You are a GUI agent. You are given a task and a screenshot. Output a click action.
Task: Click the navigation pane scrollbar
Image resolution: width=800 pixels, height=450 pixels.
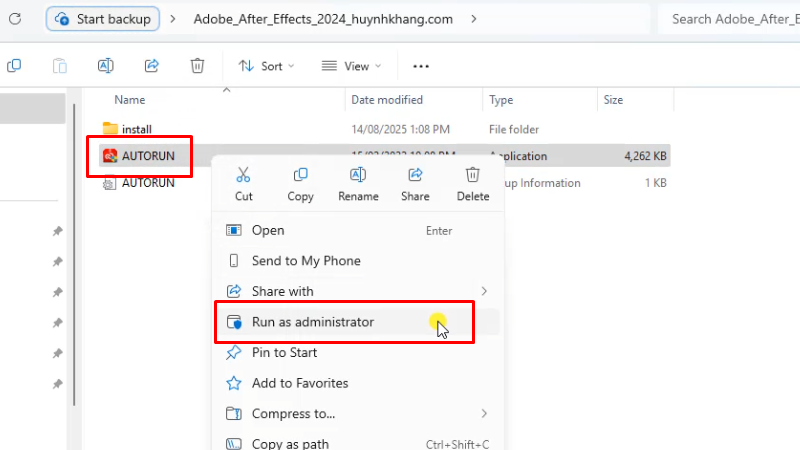[x=74, y=255]
